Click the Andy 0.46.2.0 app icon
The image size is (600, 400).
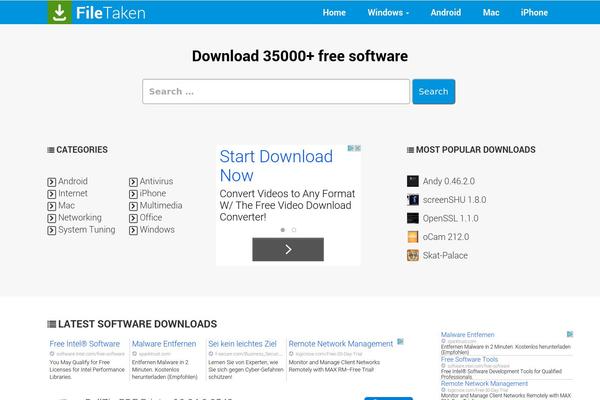tap(412, 181)
